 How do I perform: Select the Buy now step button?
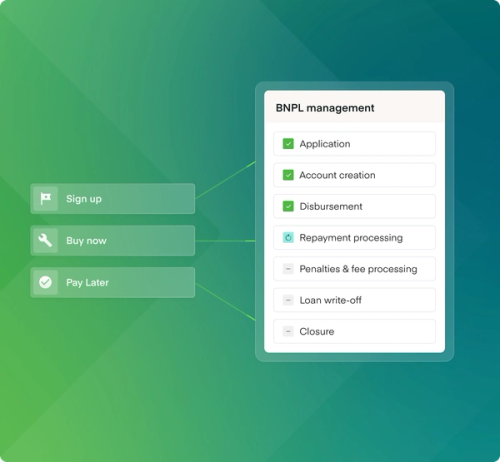113,240
